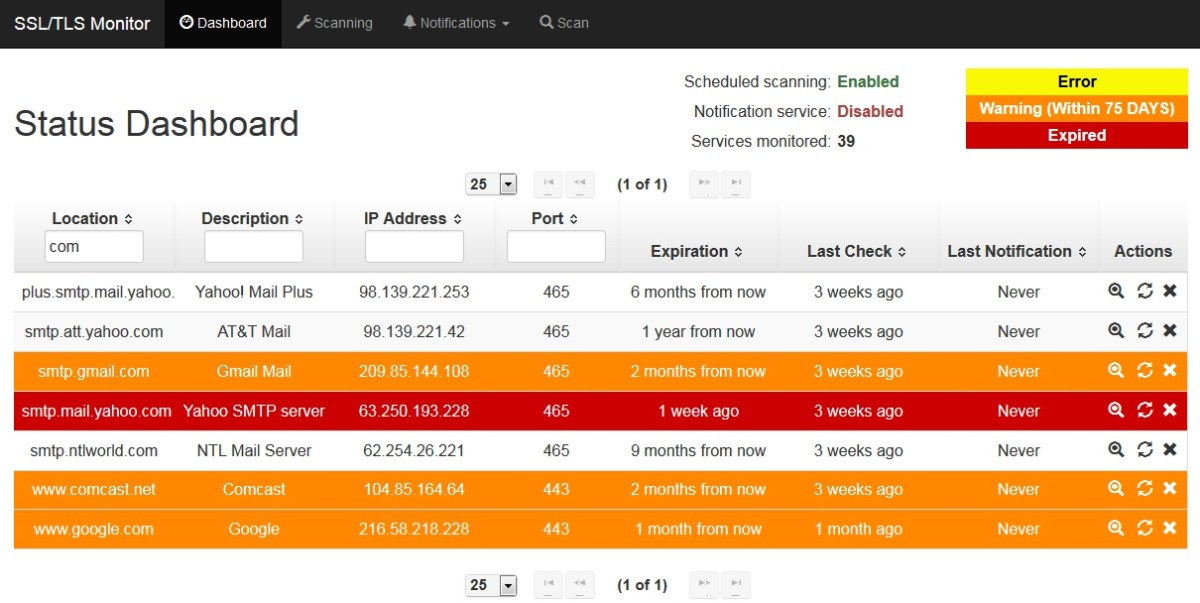Rescan the smtp.mail.yahoo.com certificate
This screenshot has height=603, width=1200.
tap(1143, 410)
